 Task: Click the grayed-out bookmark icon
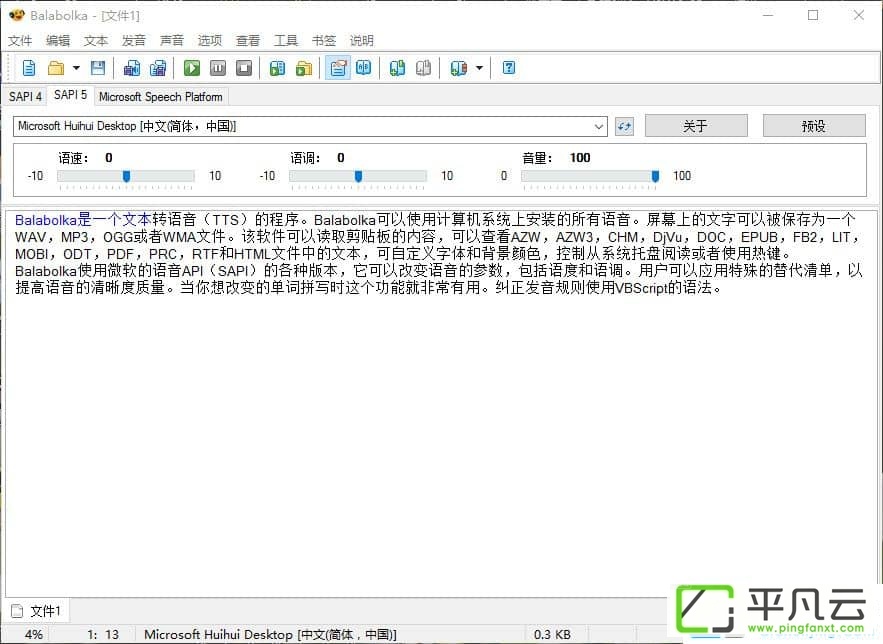(x=423, y=68)
